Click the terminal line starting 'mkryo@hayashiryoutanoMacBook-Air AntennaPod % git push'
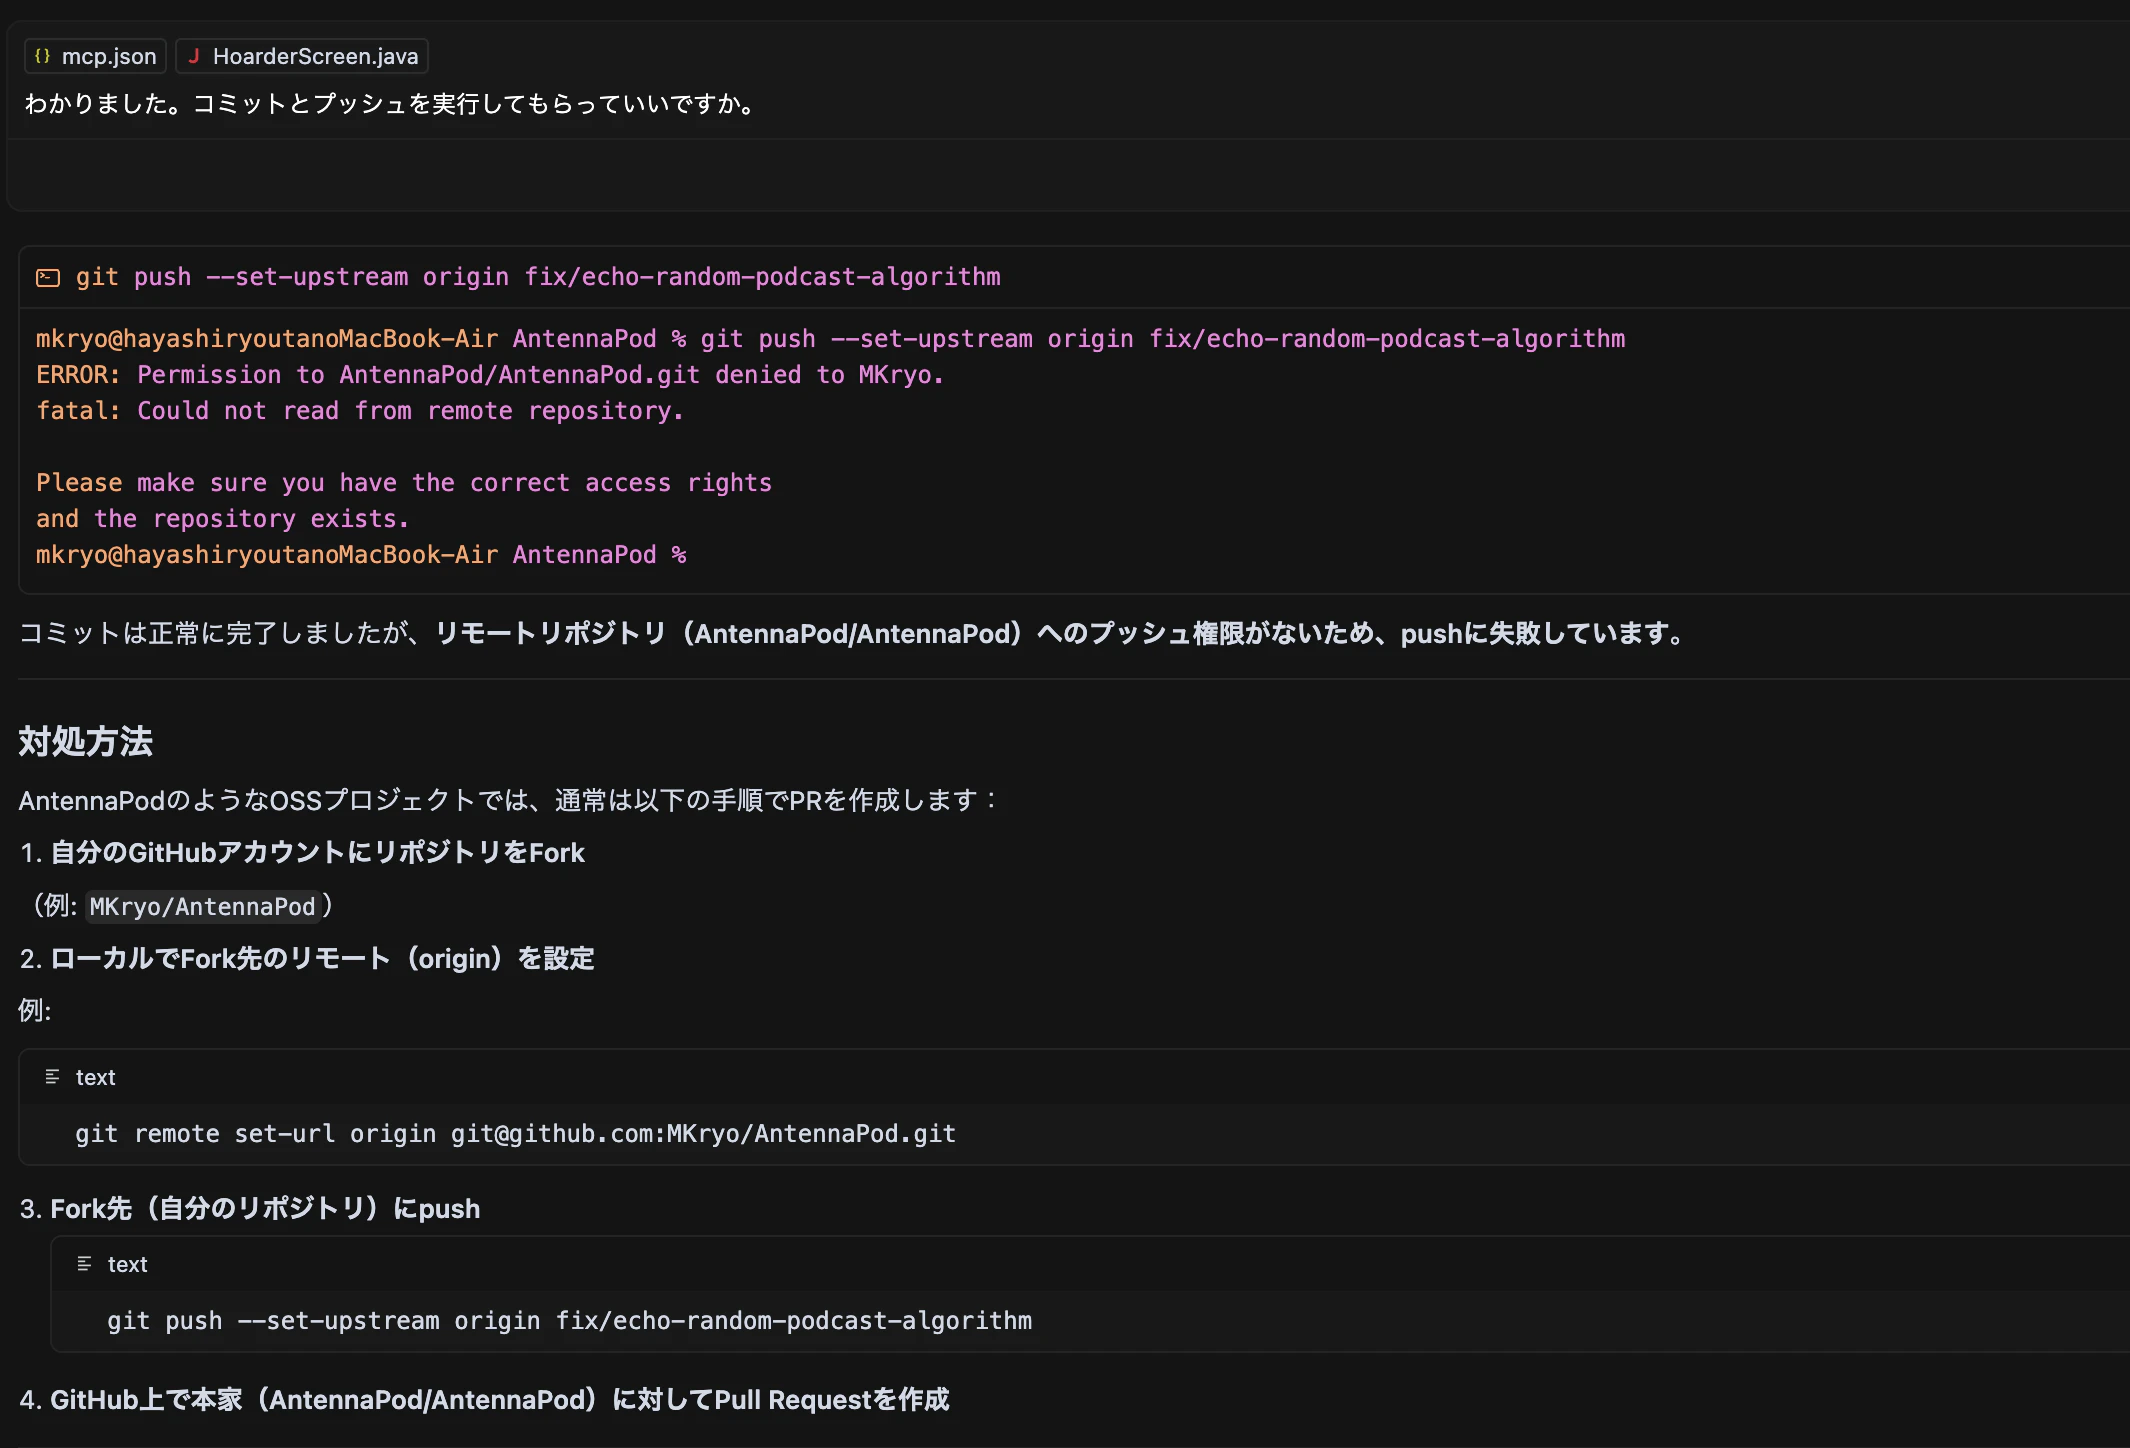 coord(831,339)
